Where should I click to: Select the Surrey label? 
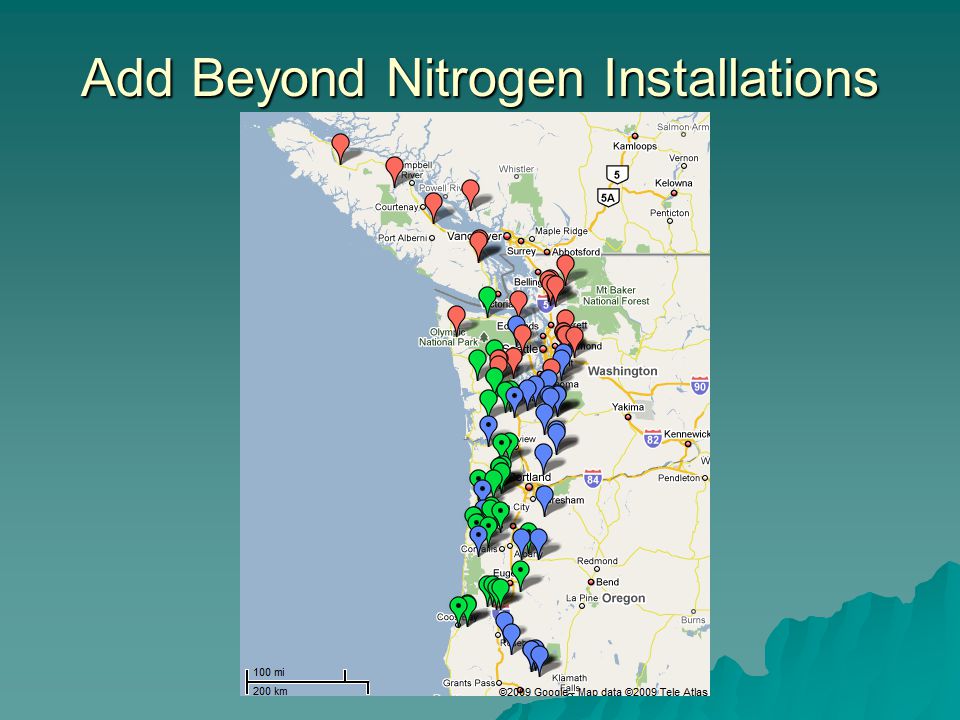(521, 251)
